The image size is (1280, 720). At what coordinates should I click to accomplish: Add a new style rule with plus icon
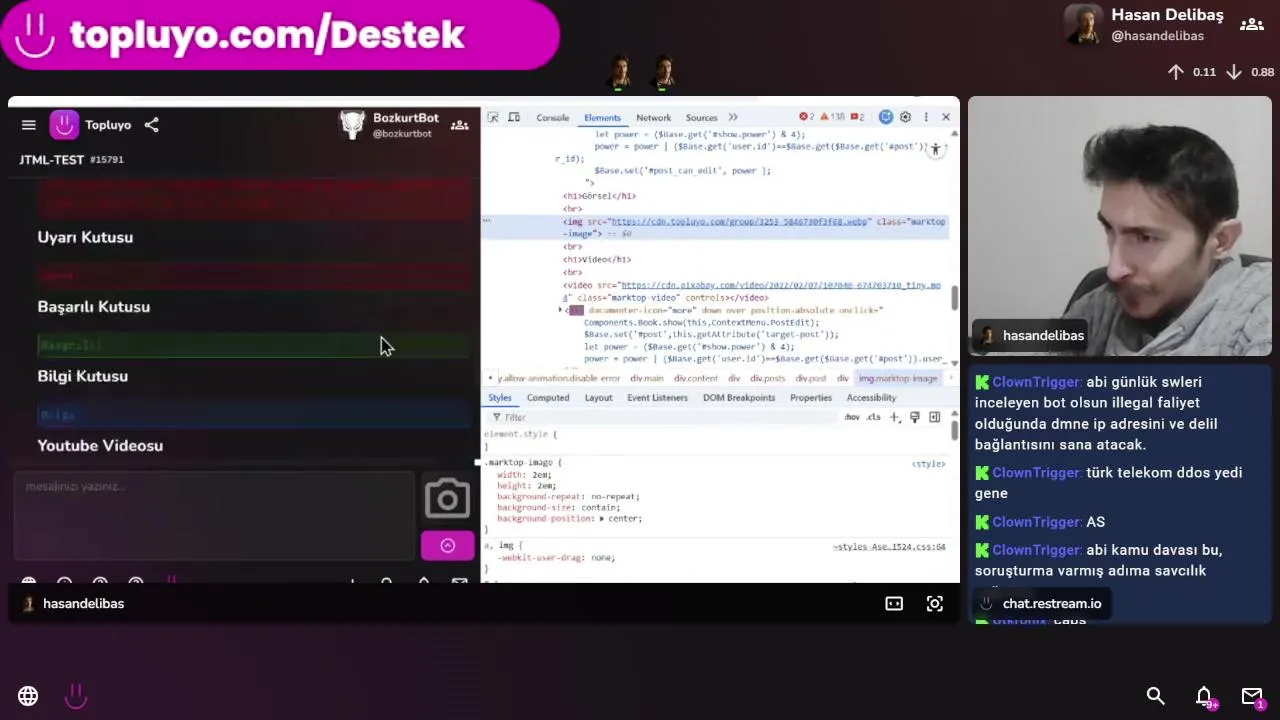[895, 417]
